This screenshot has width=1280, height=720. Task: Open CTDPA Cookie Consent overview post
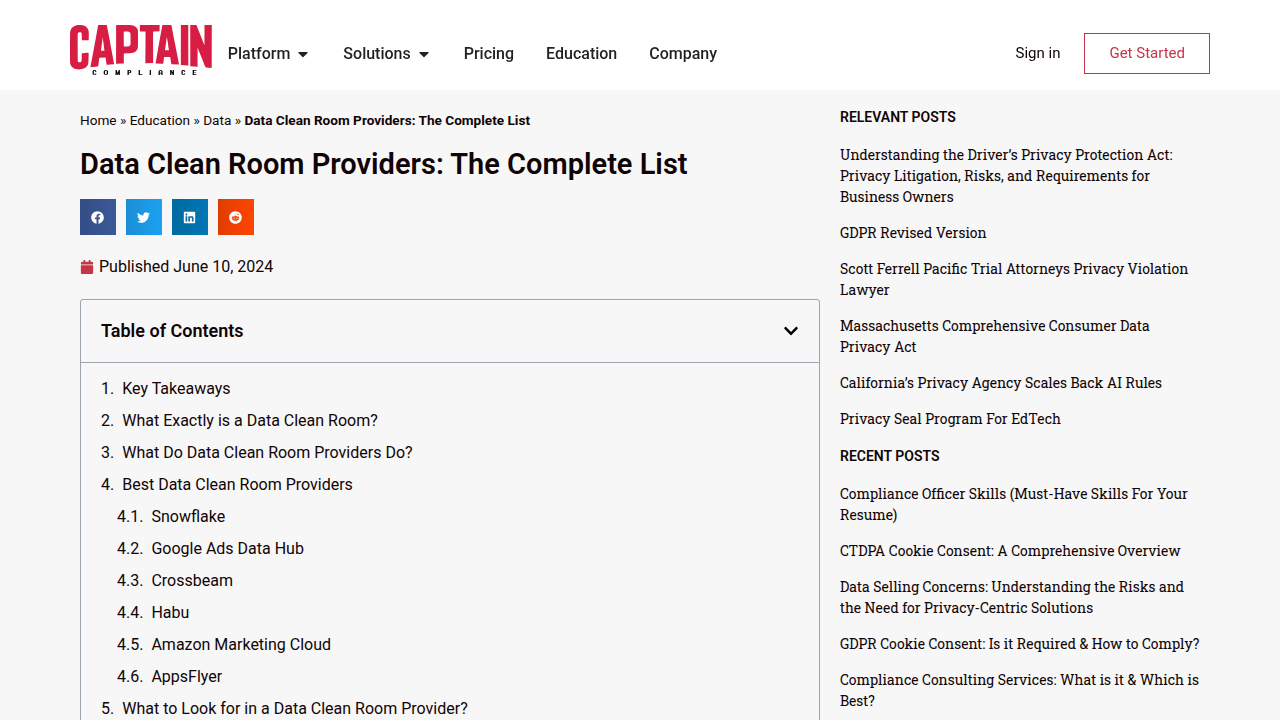pyautogui.click(x=1010, y=551)
